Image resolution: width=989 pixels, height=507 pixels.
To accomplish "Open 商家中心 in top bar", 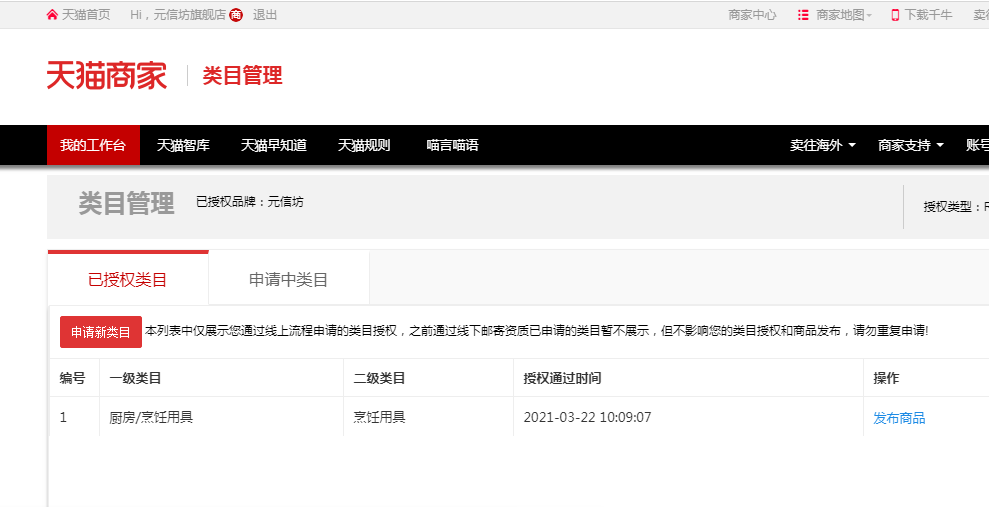I will 752,15.
